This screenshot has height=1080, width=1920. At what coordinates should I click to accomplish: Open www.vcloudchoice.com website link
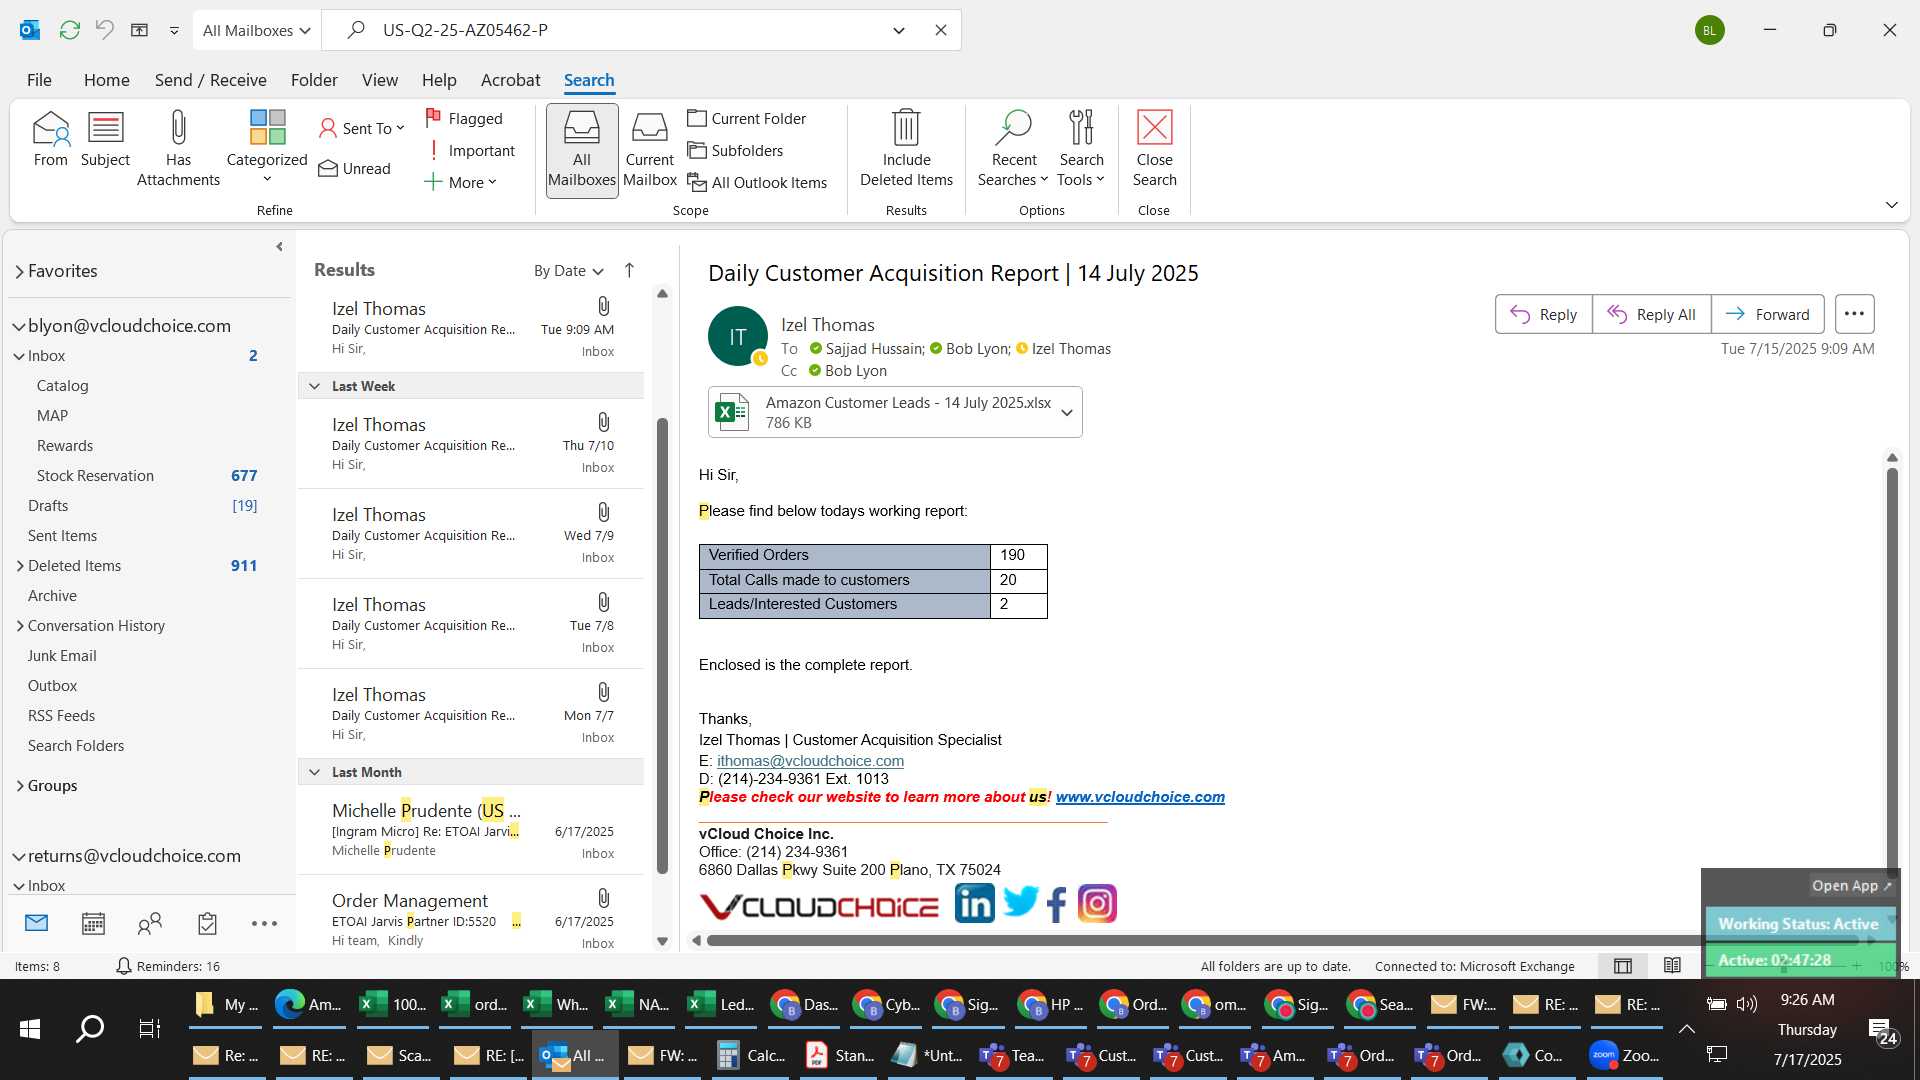coord(1140,797)
